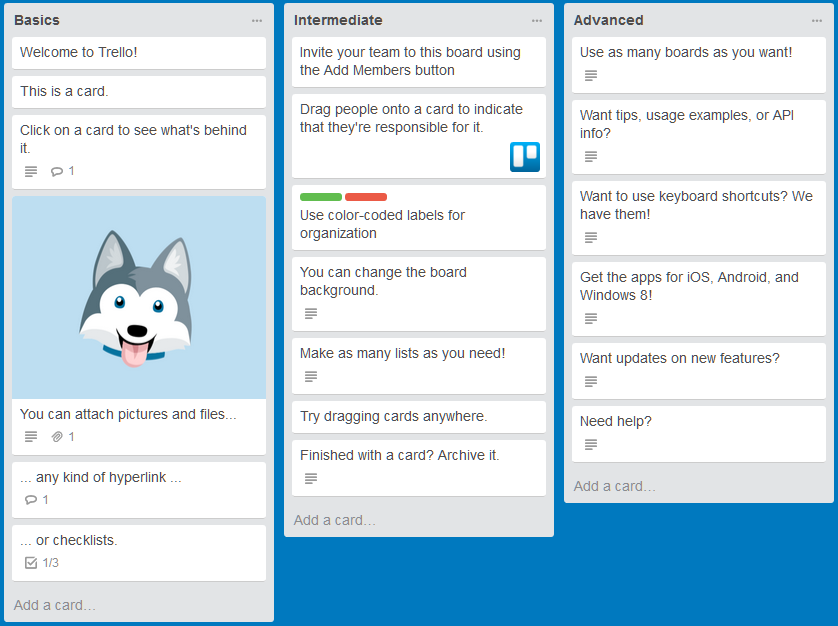
Task: Click description icon on 'Need help?' card
Action: [591, 444]
